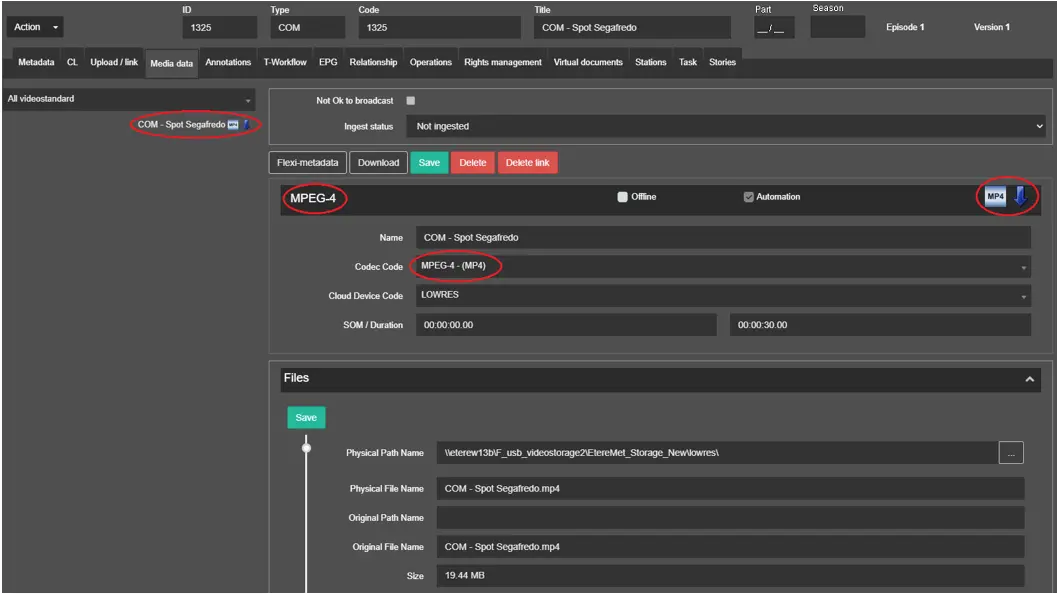Click the MP4 format icon in MPEG-4 header
Screen dimensions: 1057x594
[x=995, y=197]
